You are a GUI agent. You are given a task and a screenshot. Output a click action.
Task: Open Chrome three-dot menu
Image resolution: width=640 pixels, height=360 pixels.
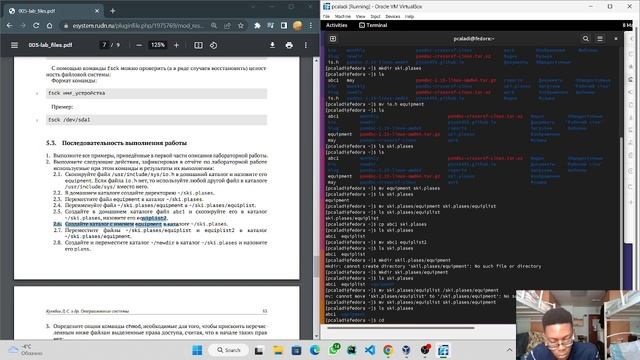311,25
